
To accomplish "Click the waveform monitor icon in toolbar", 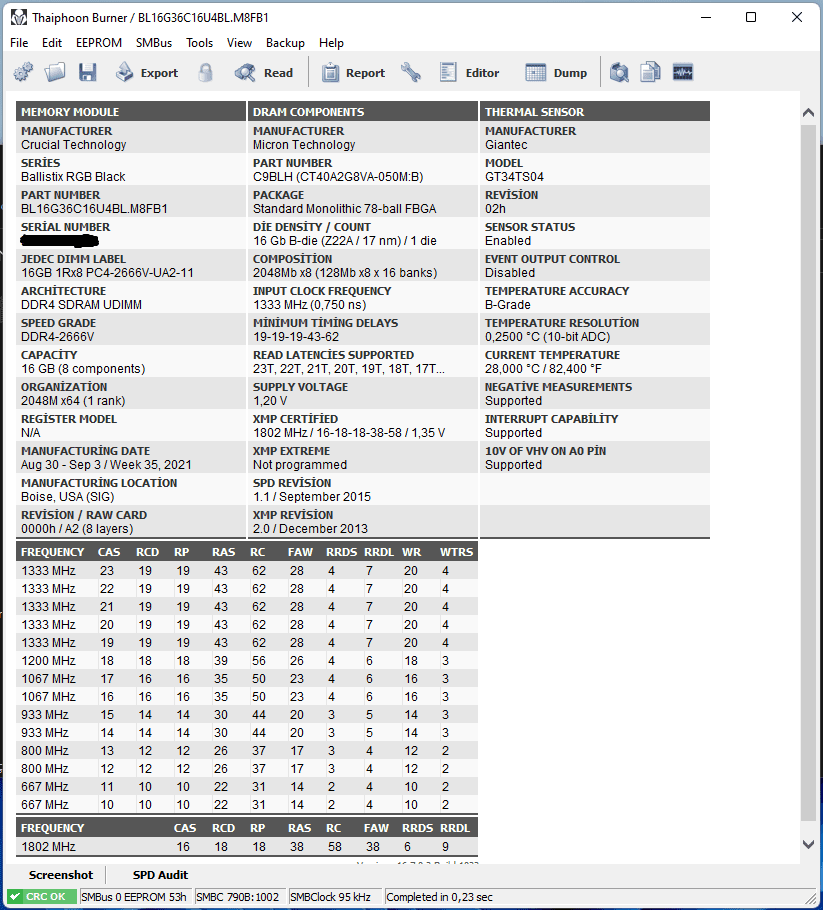I will point(683,73).
